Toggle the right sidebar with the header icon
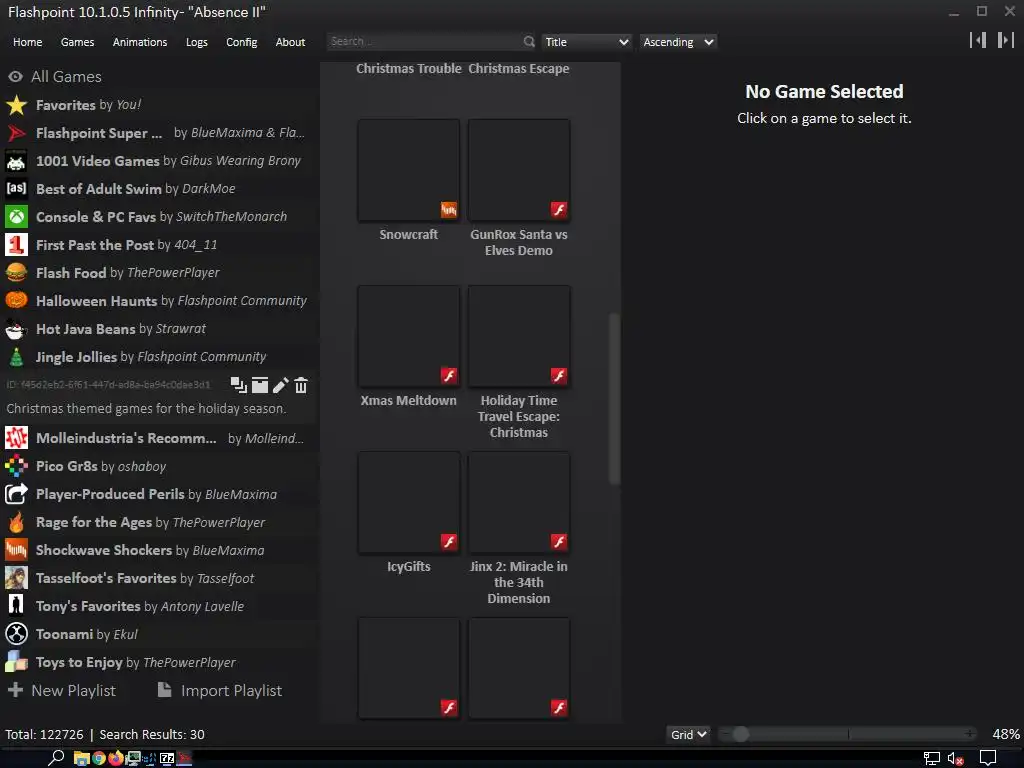 click(x=1006, y=40)
